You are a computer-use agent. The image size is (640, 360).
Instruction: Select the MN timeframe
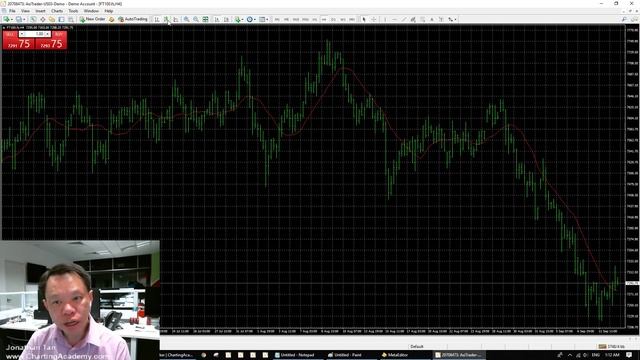352,19
